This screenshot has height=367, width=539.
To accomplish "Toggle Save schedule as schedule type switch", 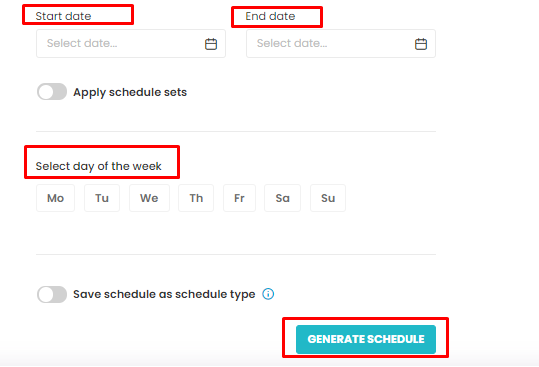I will (52, 294).
